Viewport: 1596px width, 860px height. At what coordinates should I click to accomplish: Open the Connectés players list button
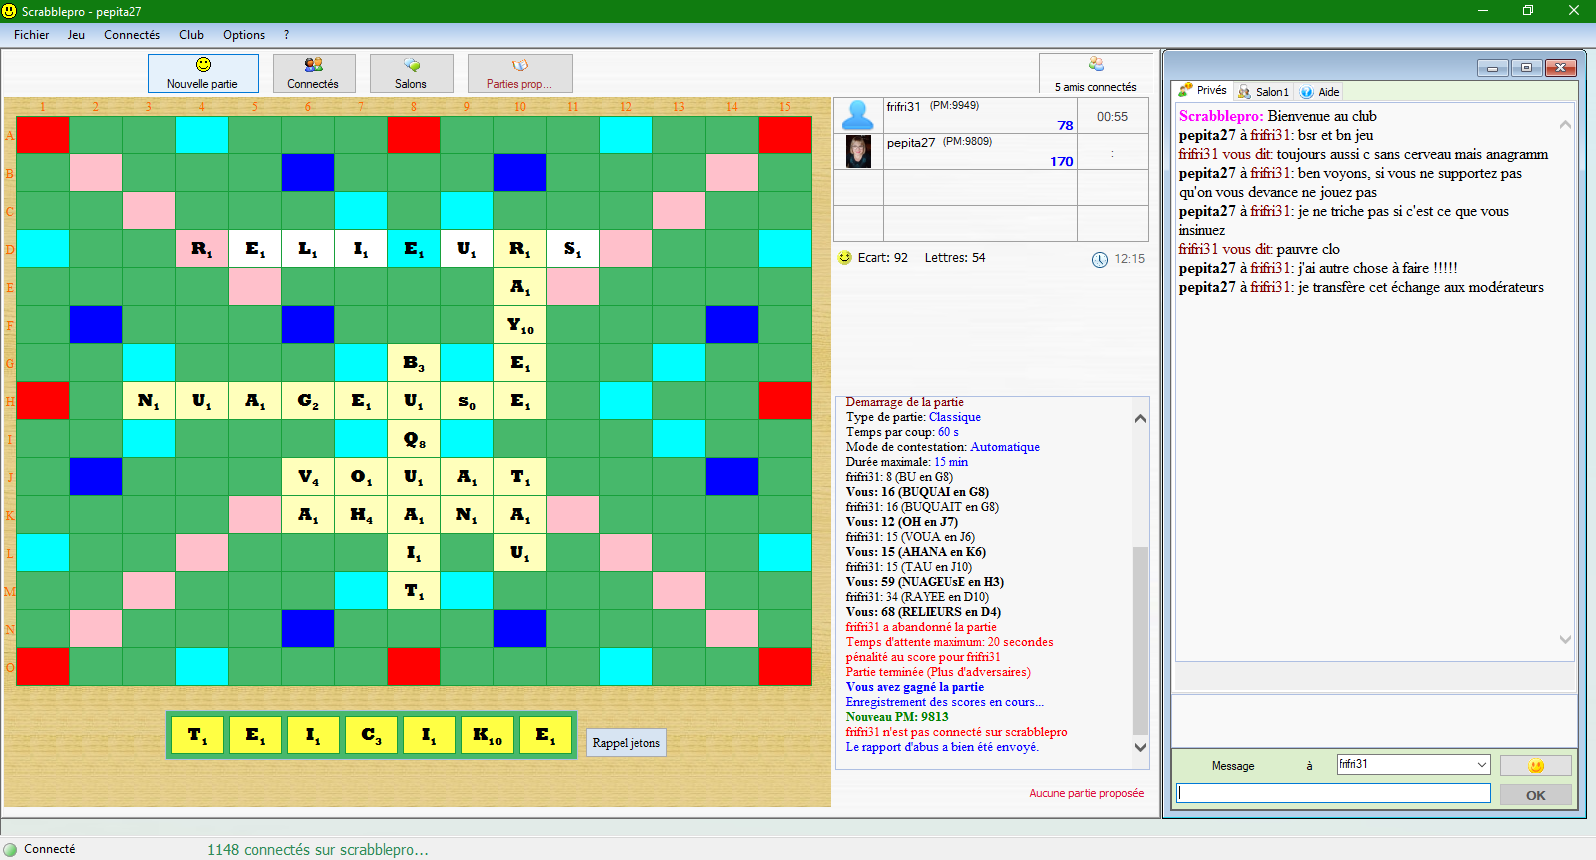(314, 74)
